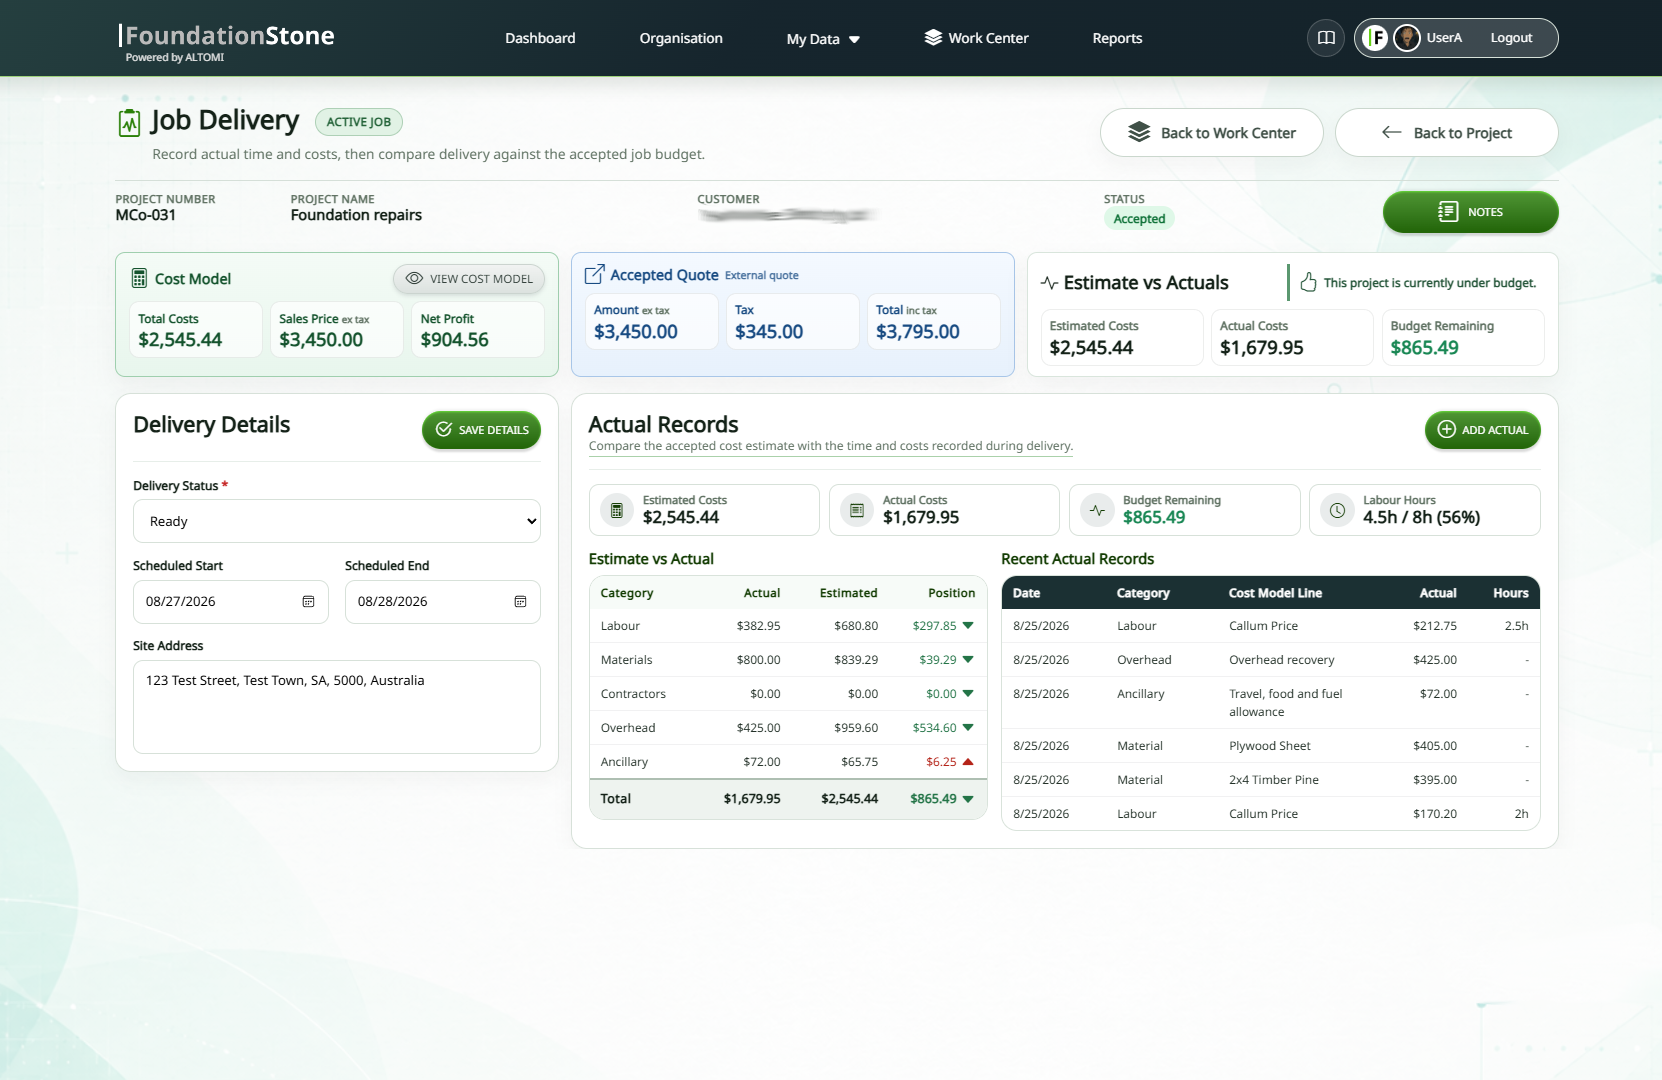This screenshot has height=1080, width=1662.
Task: Click the Labour position down arrow indicator
Action: [968, 625]
